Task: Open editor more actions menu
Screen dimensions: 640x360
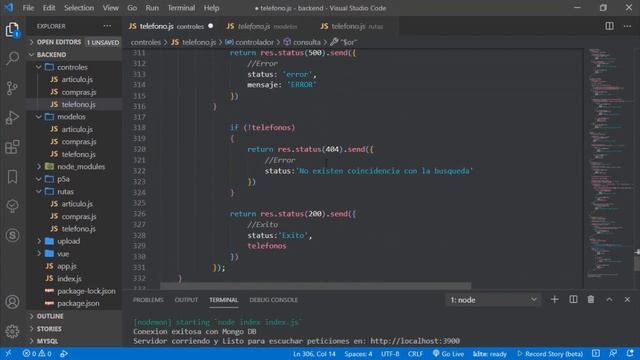Action: click(x=627, y=26)
